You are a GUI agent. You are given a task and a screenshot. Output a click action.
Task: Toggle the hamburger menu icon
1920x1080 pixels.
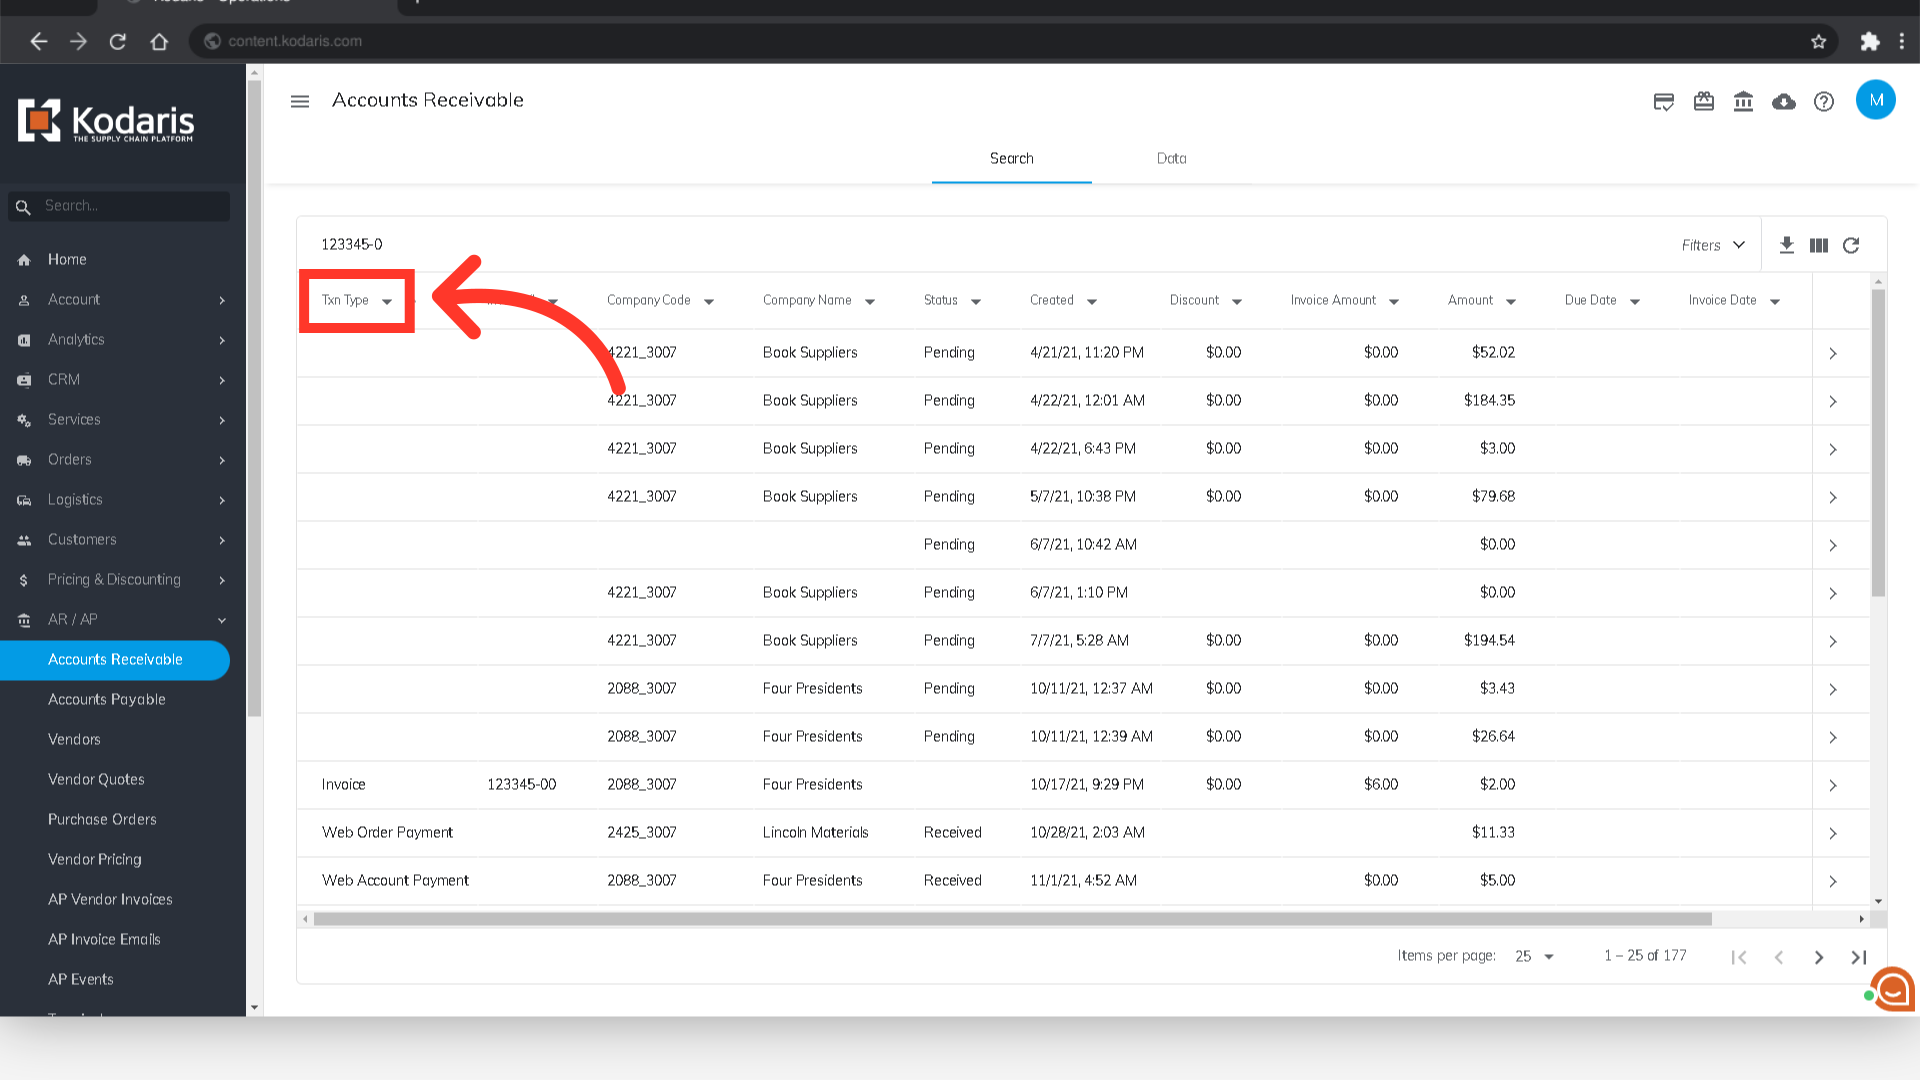pos(300,101)
